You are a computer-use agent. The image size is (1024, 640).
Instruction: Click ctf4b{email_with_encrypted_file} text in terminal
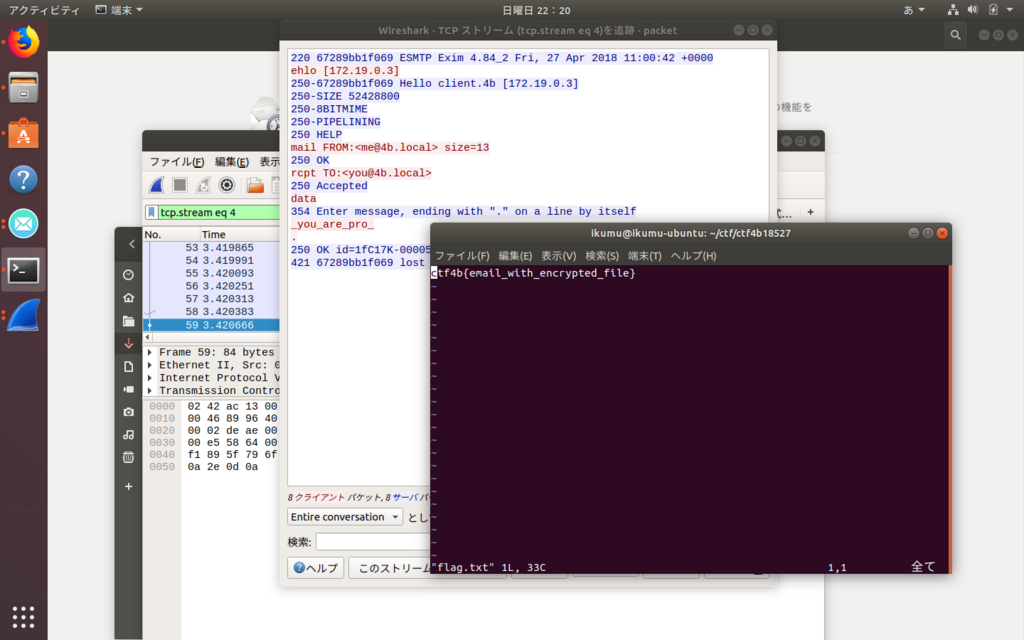click(x=533, y=273)
